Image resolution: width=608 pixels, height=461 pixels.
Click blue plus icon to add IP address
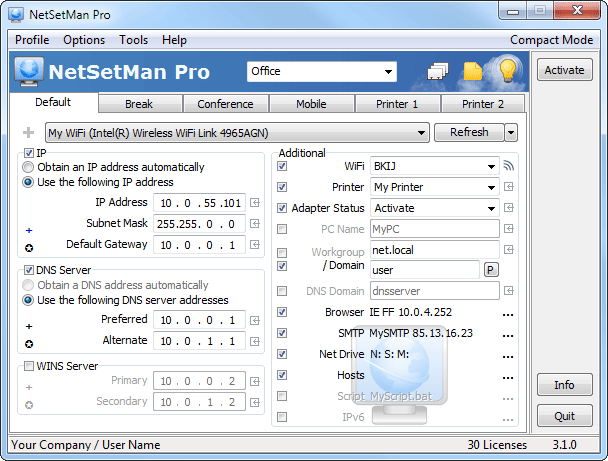click(x=29, y=230)
